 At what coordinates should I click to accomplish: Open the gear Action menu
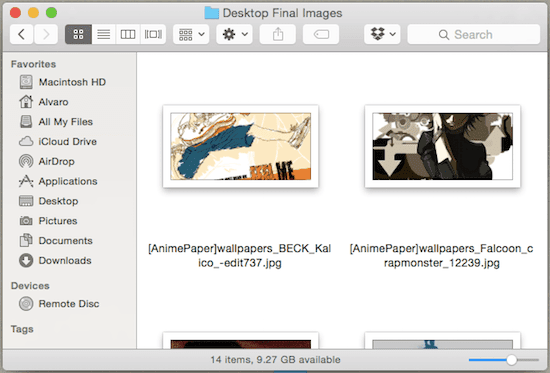coord(234,34)
